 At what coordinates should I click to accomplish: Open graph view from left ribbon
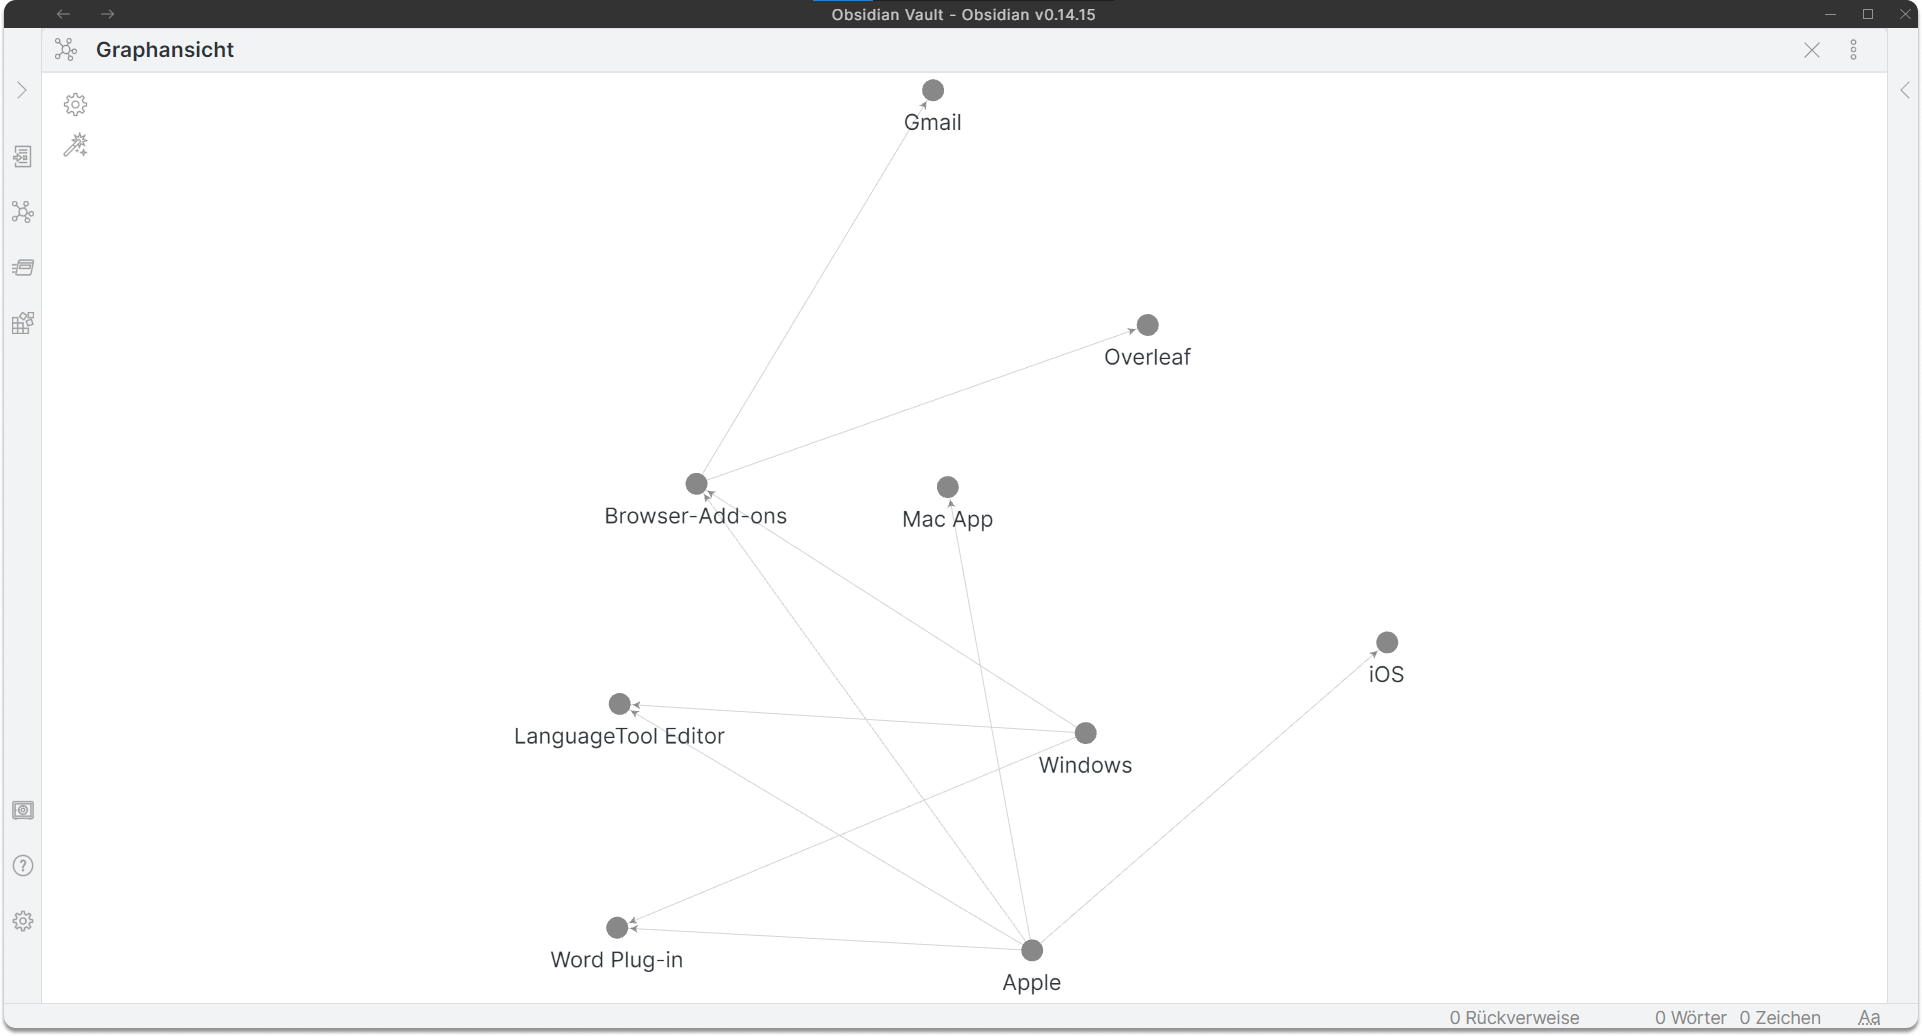pyautogui.click(x=23, y=212)
